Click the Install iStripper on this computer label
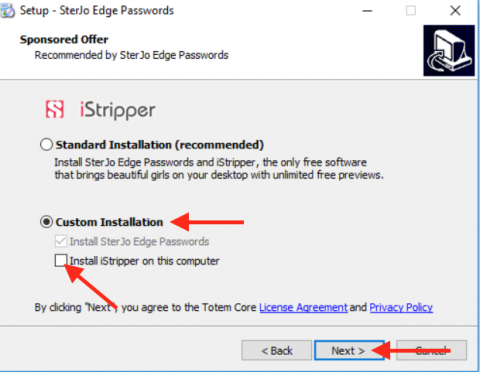The height and width of the screenshot is (372, 480). coord(144,261)
